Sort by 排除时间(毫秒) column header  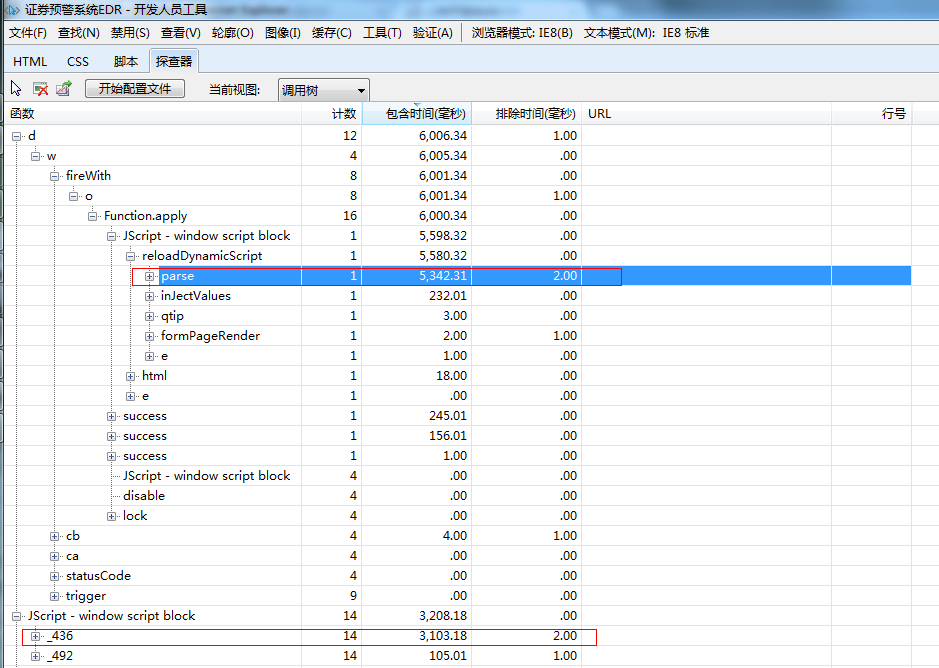(526, 114)
